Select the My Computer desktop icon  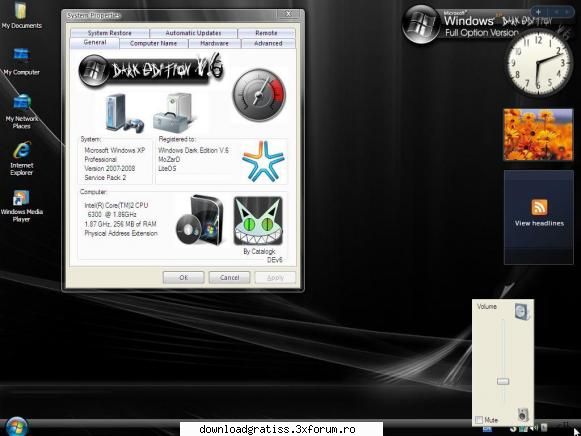click(x=21, y=61)
